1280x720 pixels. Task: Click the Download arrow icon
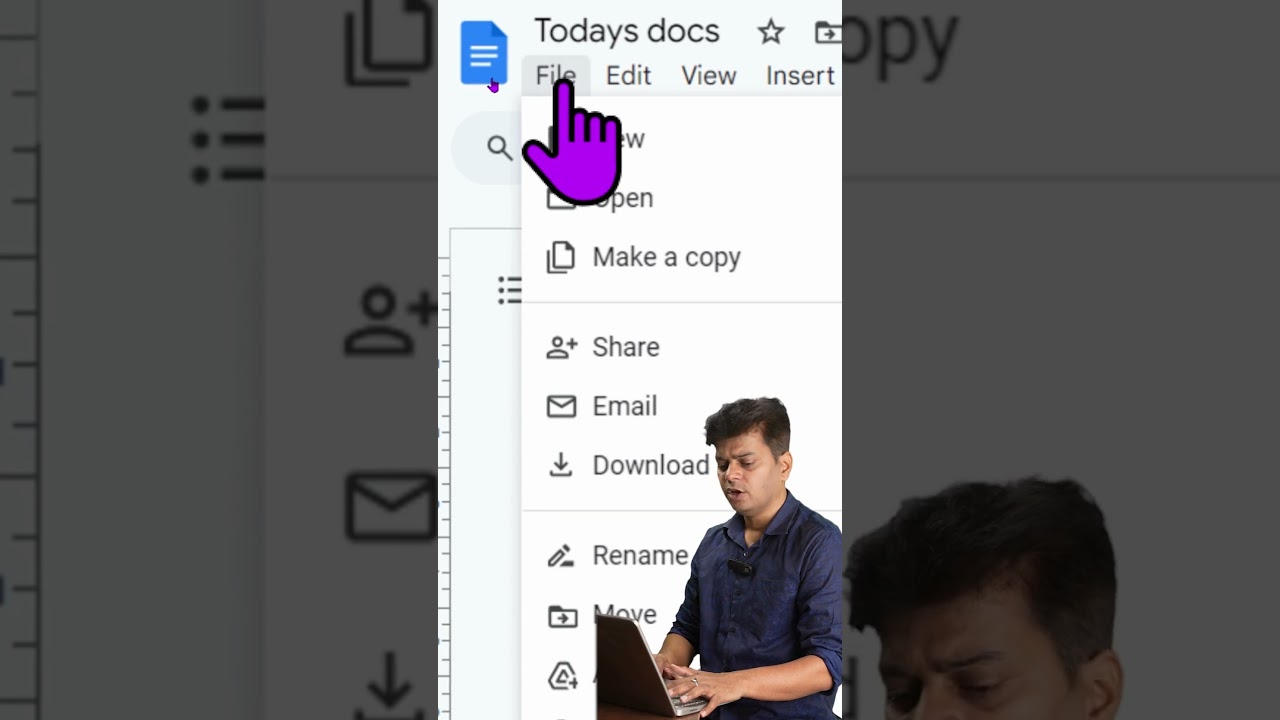click(x=561, y=465)
